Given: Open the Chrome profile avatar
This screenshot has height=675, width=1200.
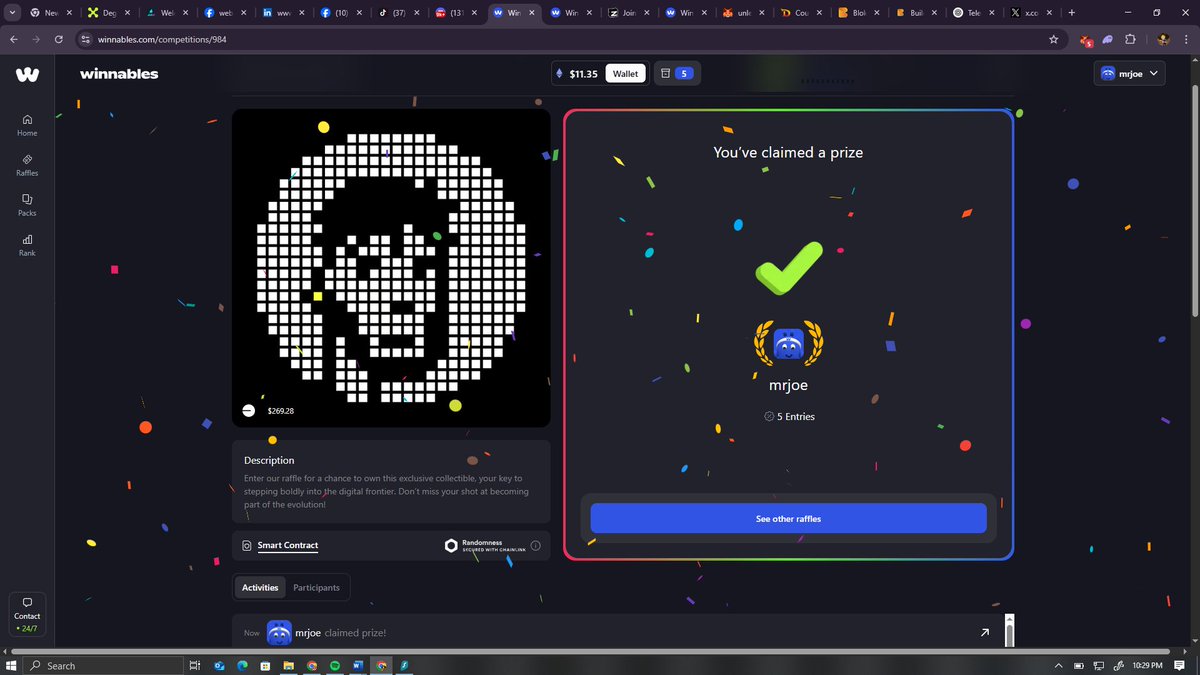Looking at the screenshot, I should [1163, 39].
